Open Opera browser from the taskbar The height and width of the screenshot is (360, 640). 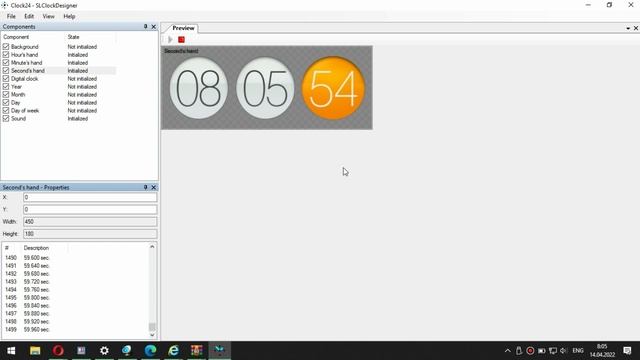tap(58, 351)
